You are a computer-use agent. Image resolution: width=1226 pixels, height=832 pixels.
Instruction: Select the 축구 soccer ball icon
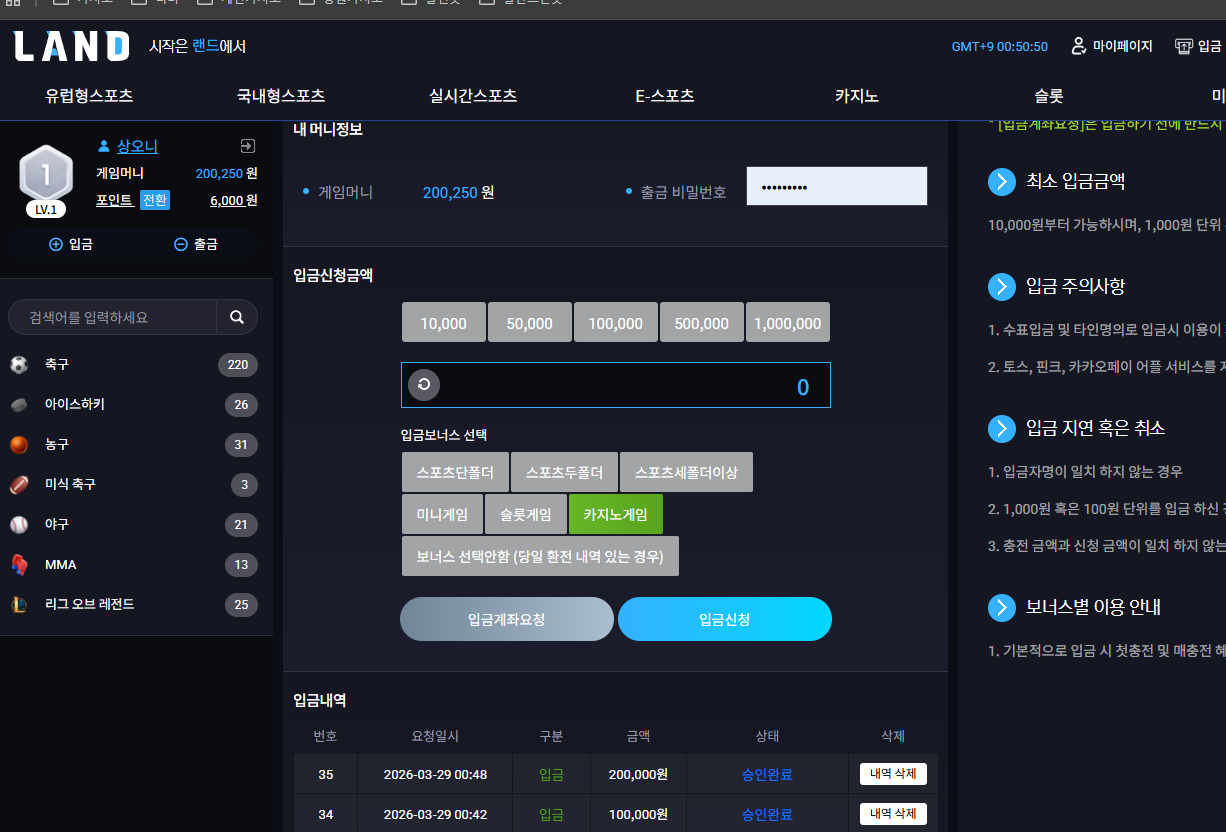coord(19,365)
